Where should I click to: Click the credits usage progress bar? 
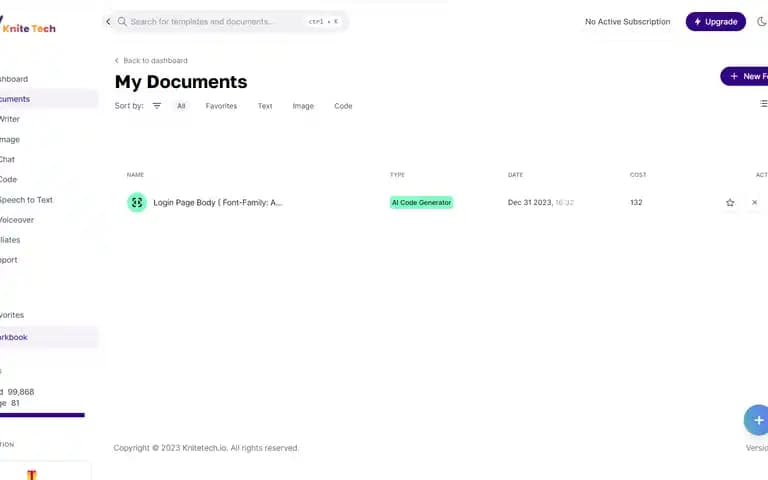pos(42,415)
